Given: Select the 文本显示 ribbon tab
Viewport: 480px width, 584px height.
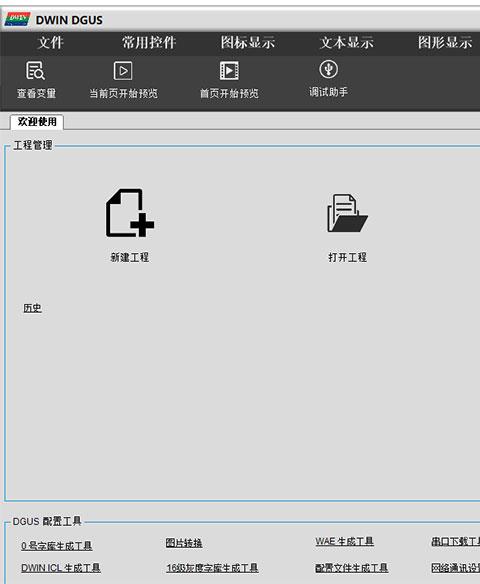Looking at the screenshot, I should (x=346, y=42).
